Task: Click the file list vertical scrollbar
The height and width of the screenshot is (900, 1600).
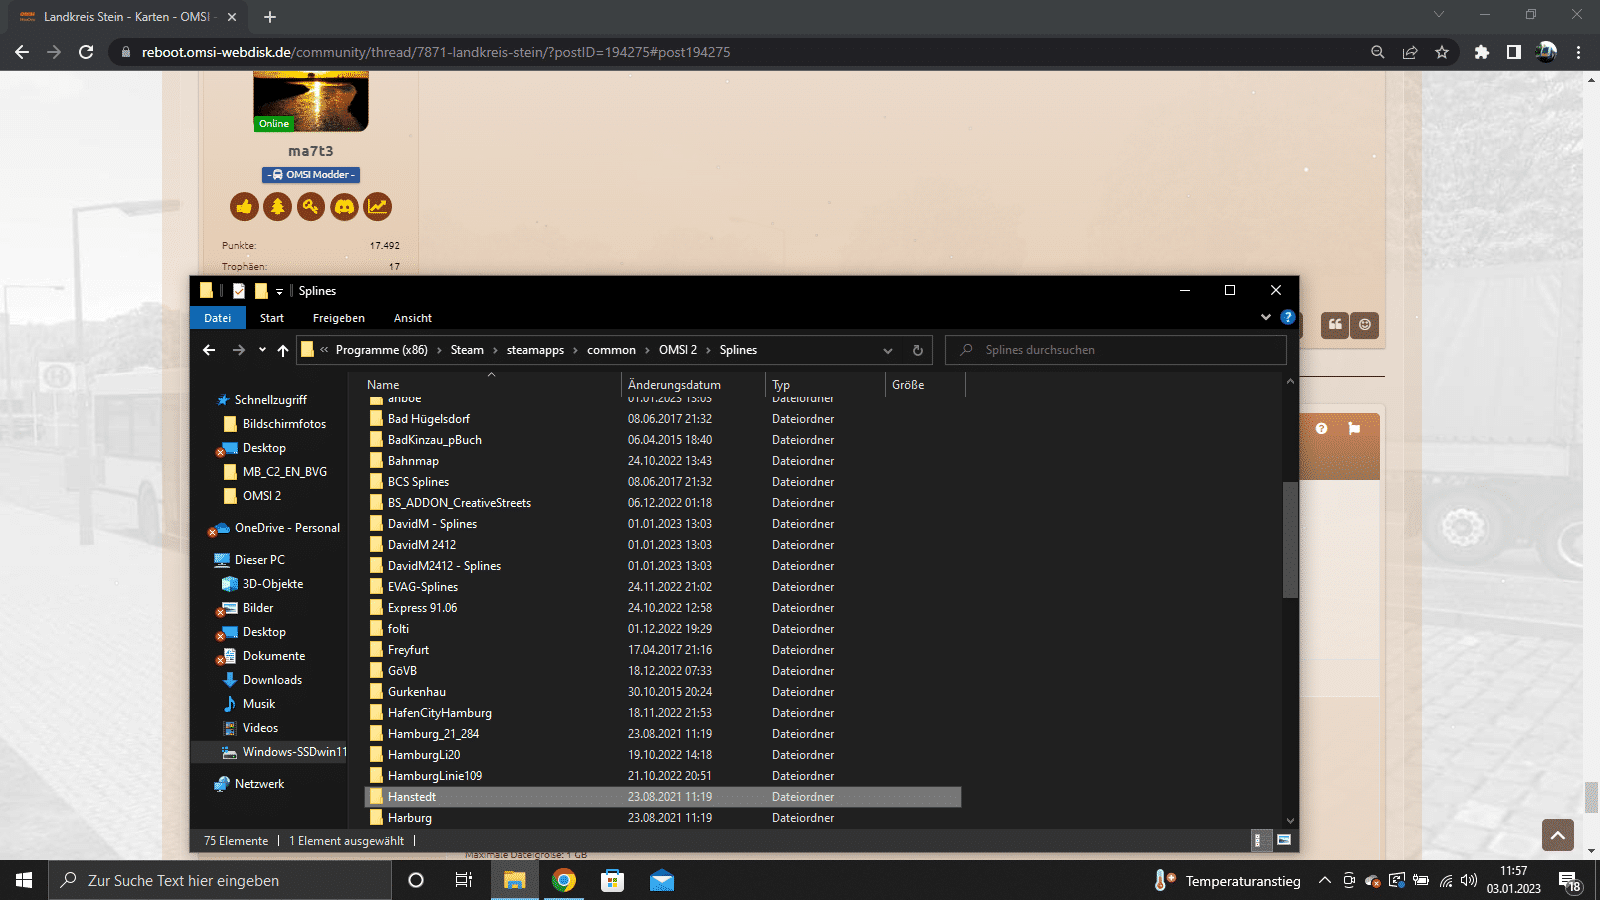Action: [x=1290, y=540]
